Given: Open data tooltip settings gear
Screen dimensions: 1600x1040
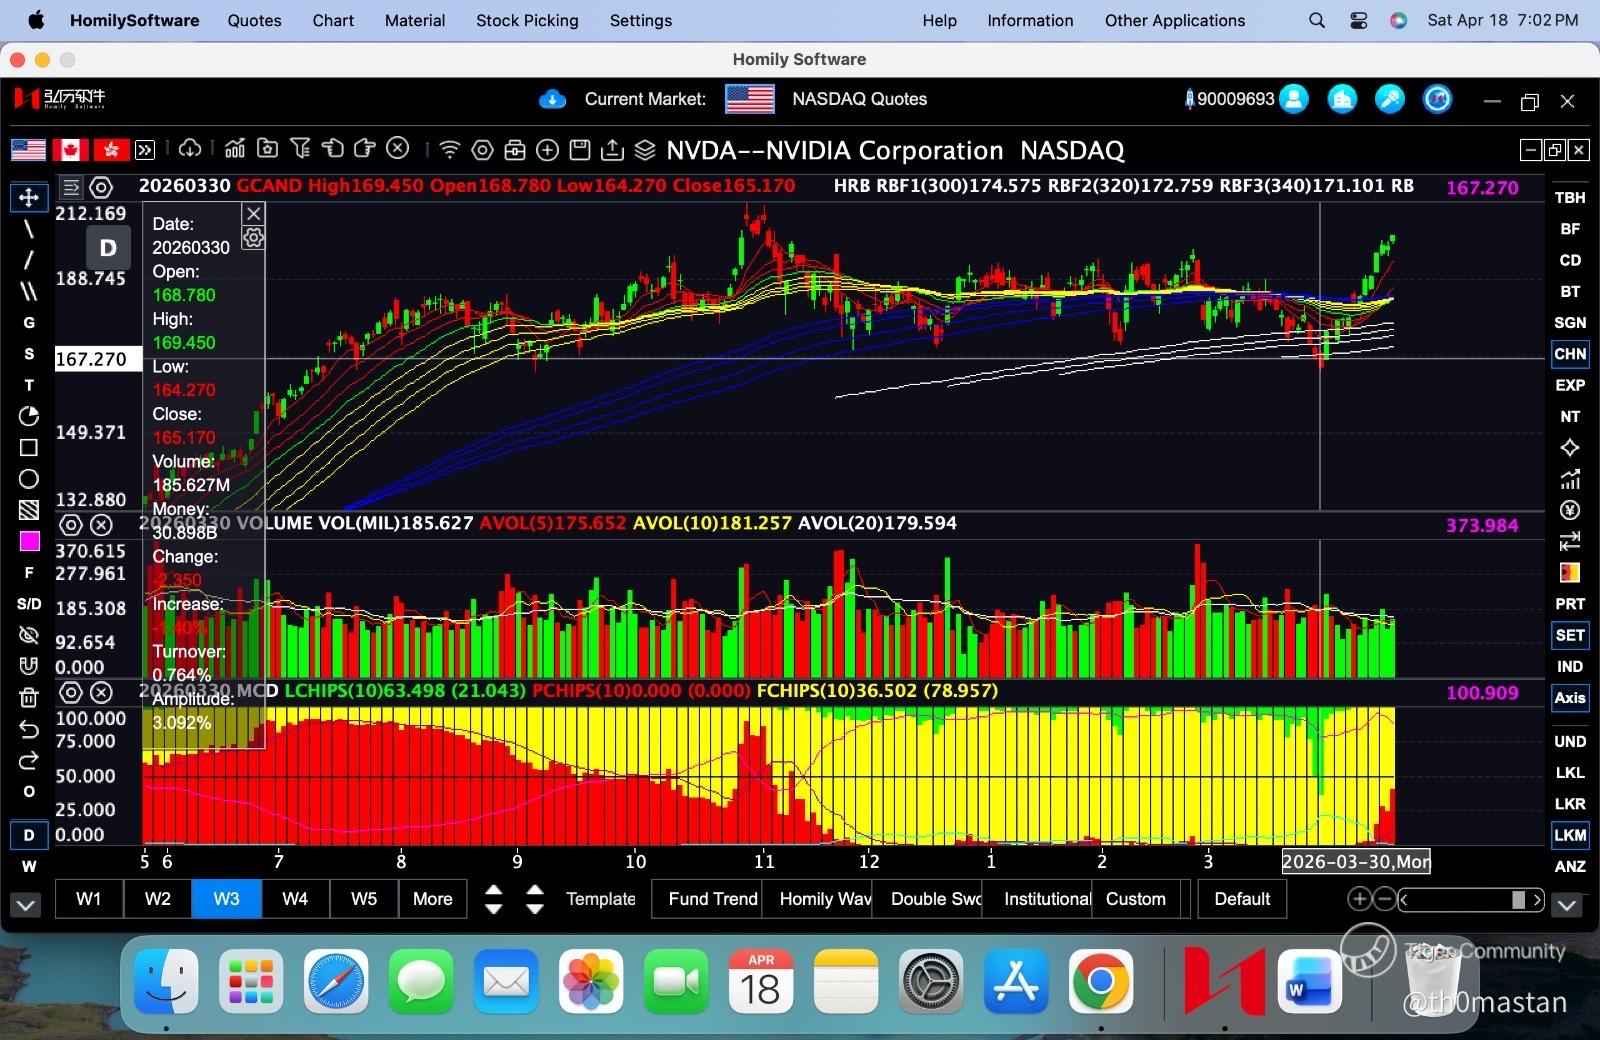Looking at the screenshot, I should [254, 237].
